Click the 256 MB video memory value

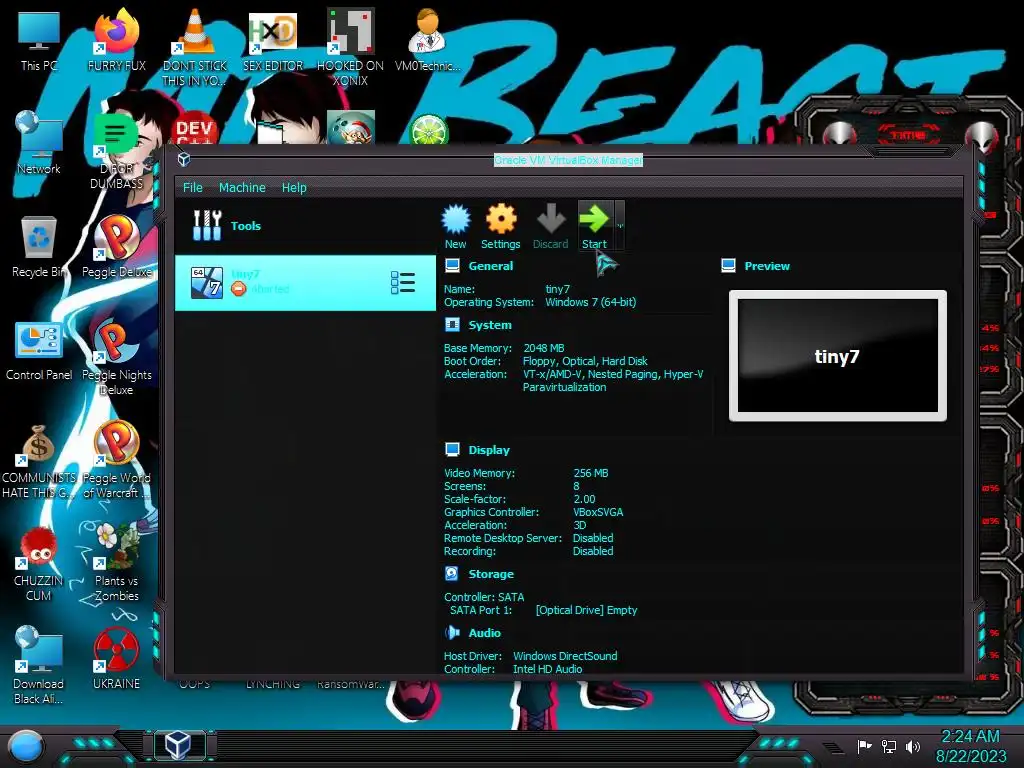(590, 473)
